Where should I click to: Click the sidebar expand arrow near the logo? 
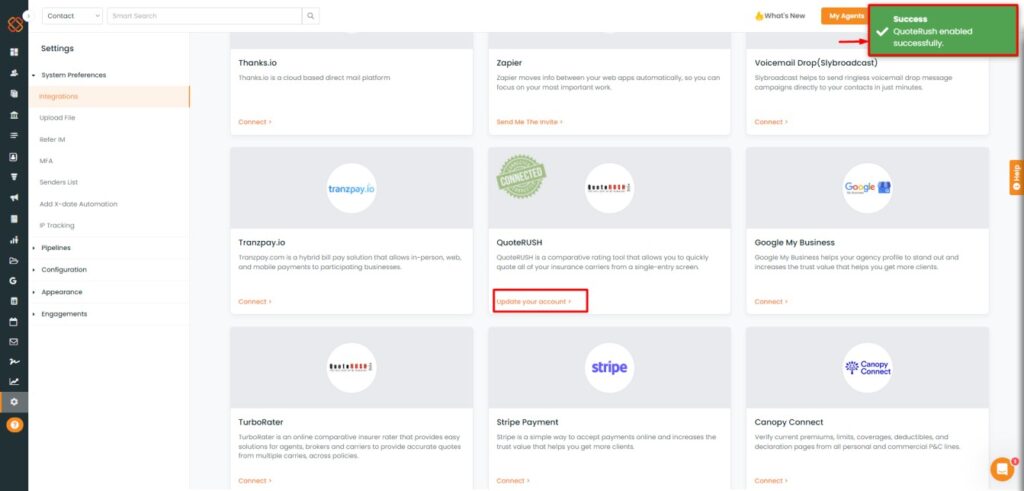28,16
